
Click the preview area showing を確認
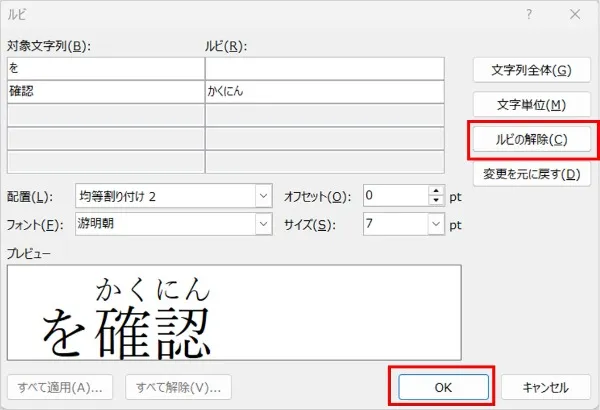coord(234,312)
